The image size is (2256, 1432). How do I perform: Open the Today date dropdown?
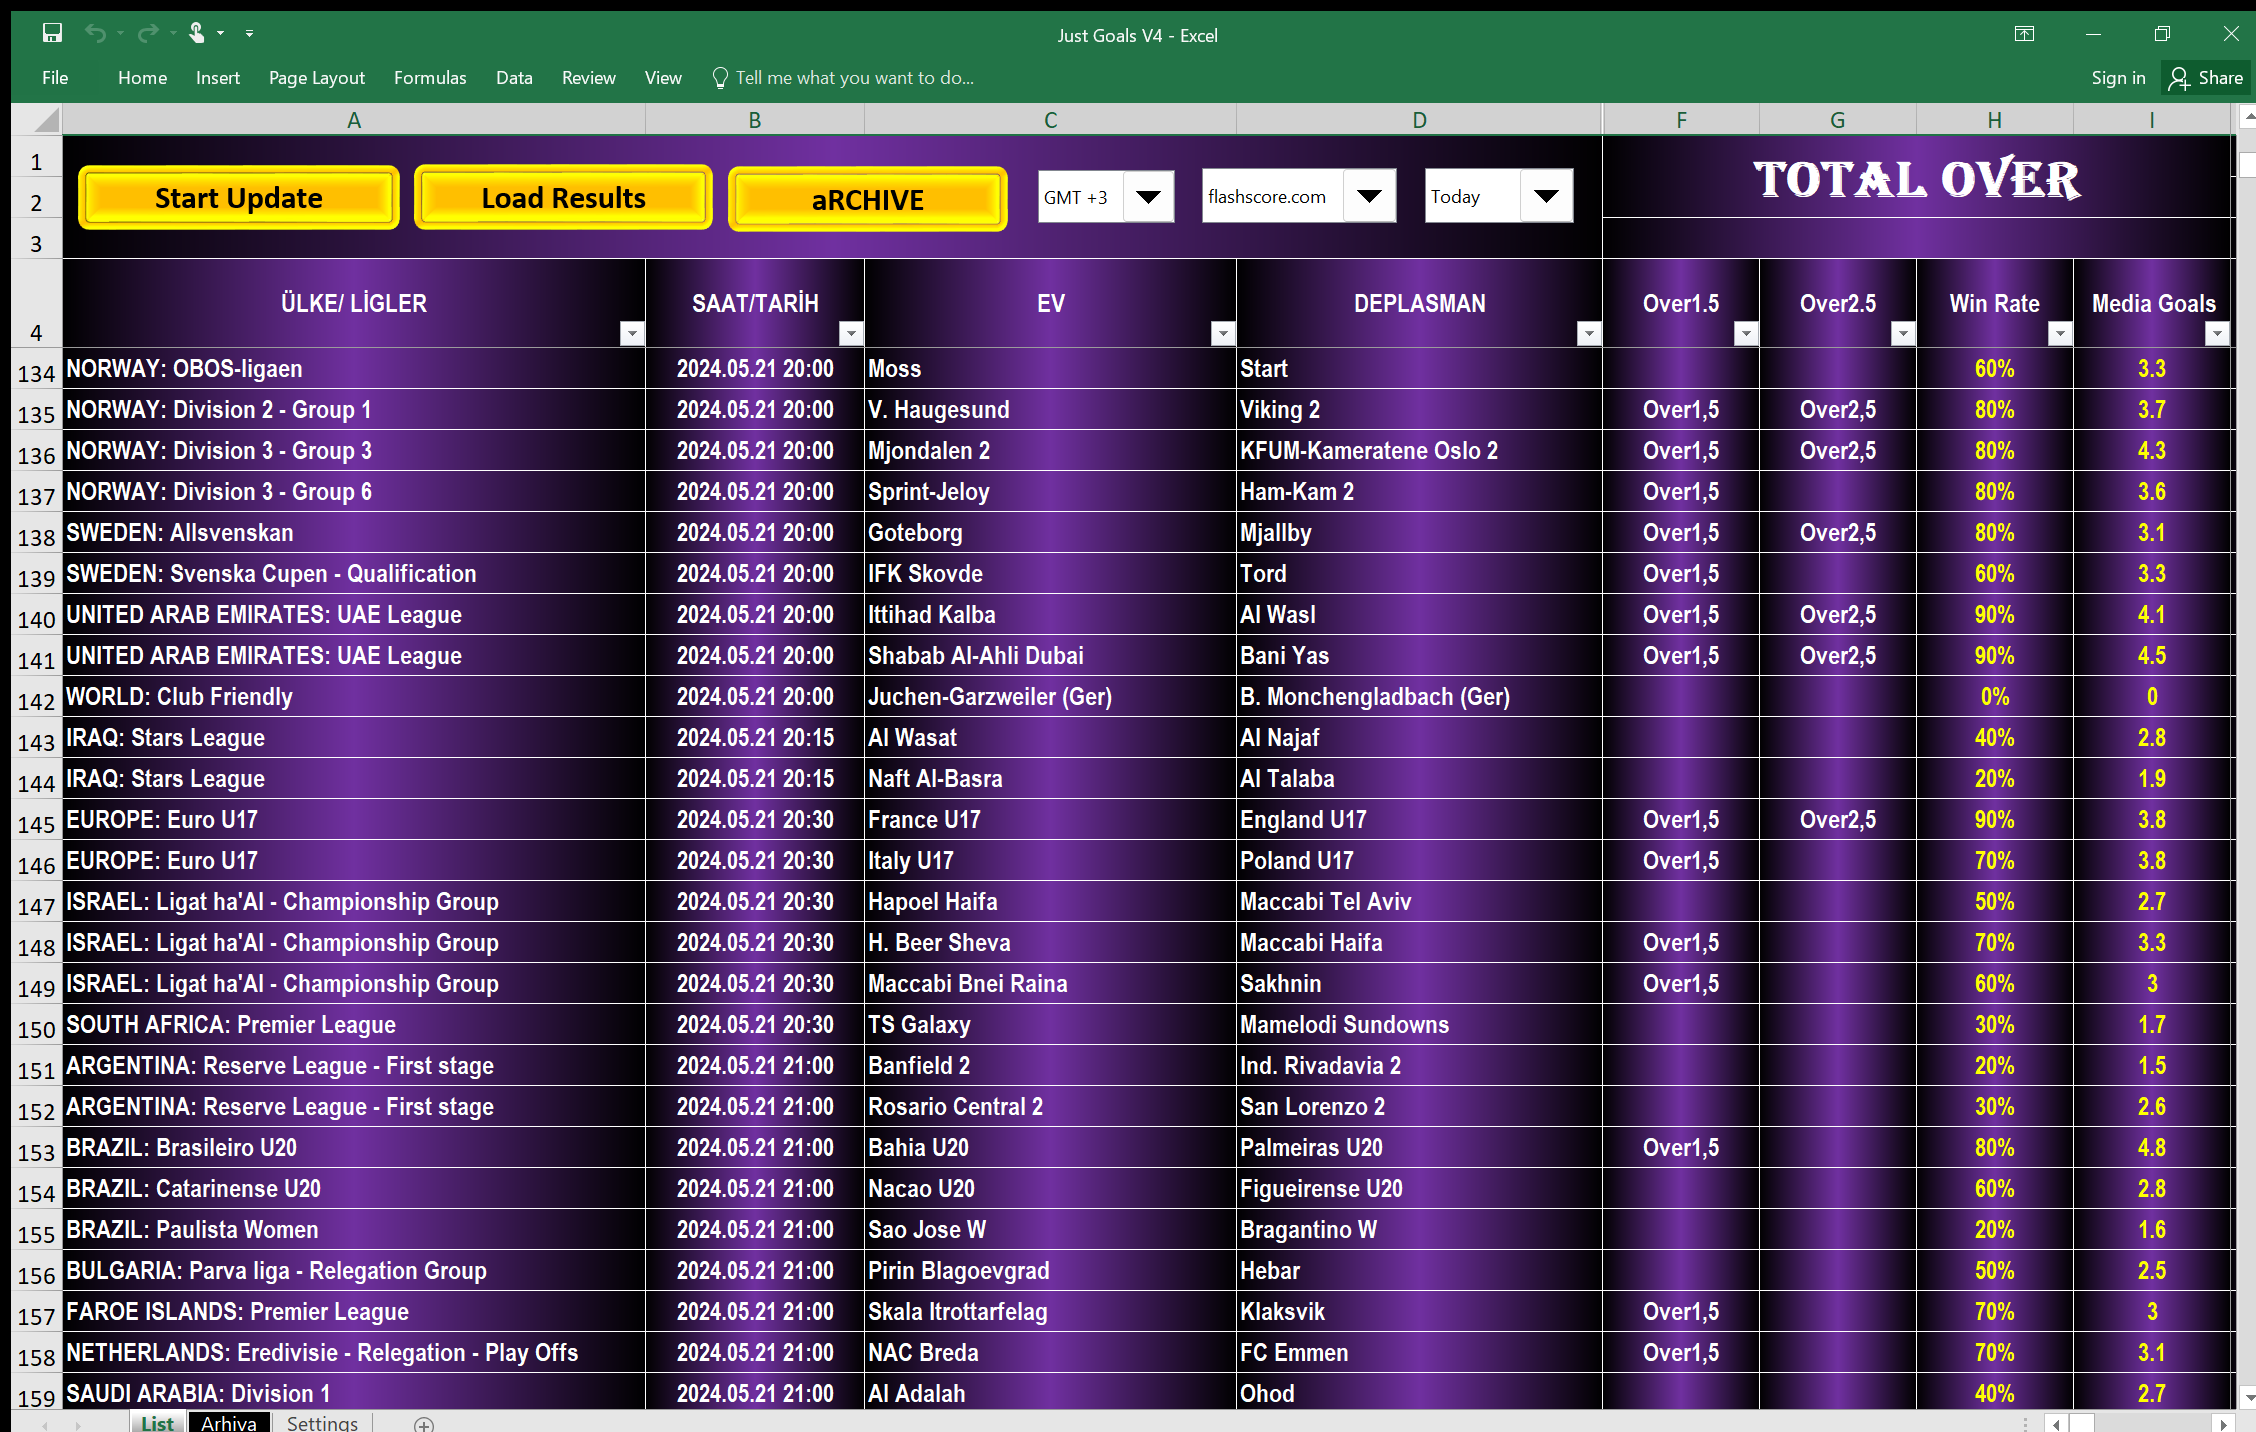(1546, 196)
